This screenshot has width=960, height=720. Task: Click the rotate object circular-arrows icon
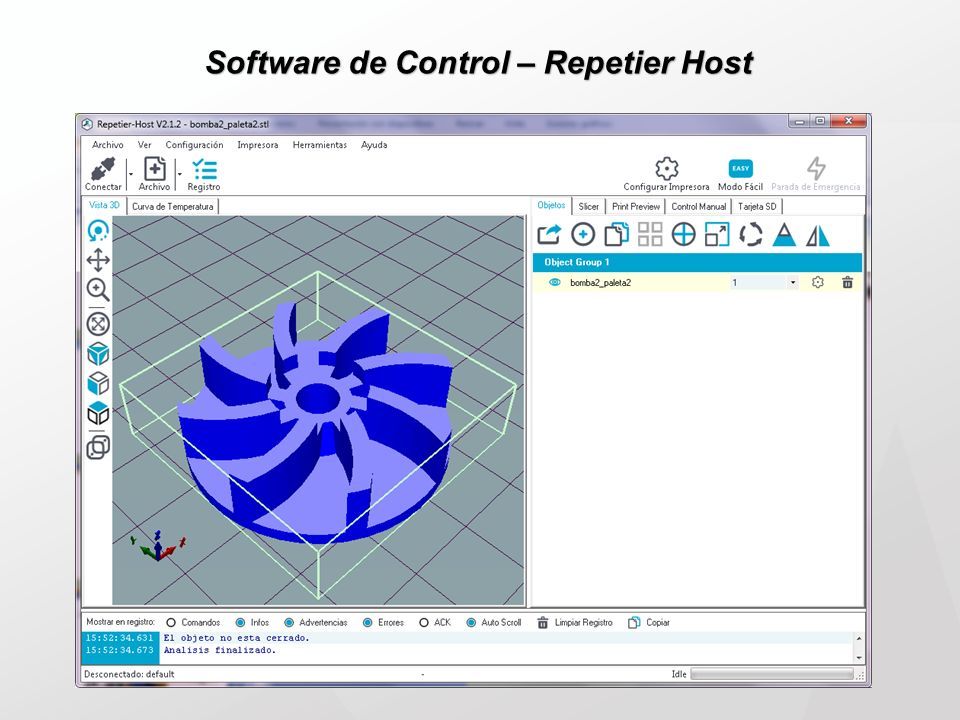point(751,234)
